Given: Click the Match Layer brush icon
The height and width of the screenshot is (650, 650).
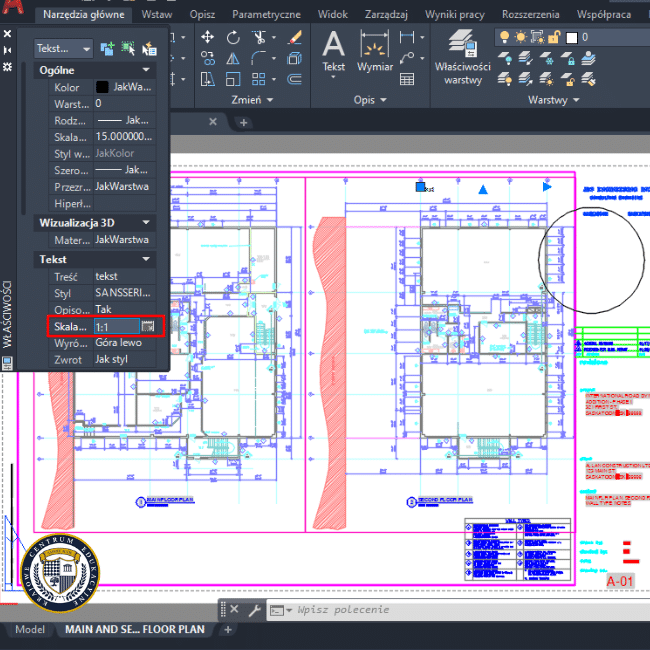Looking at the screenshot, I should (x=588, y=79).
